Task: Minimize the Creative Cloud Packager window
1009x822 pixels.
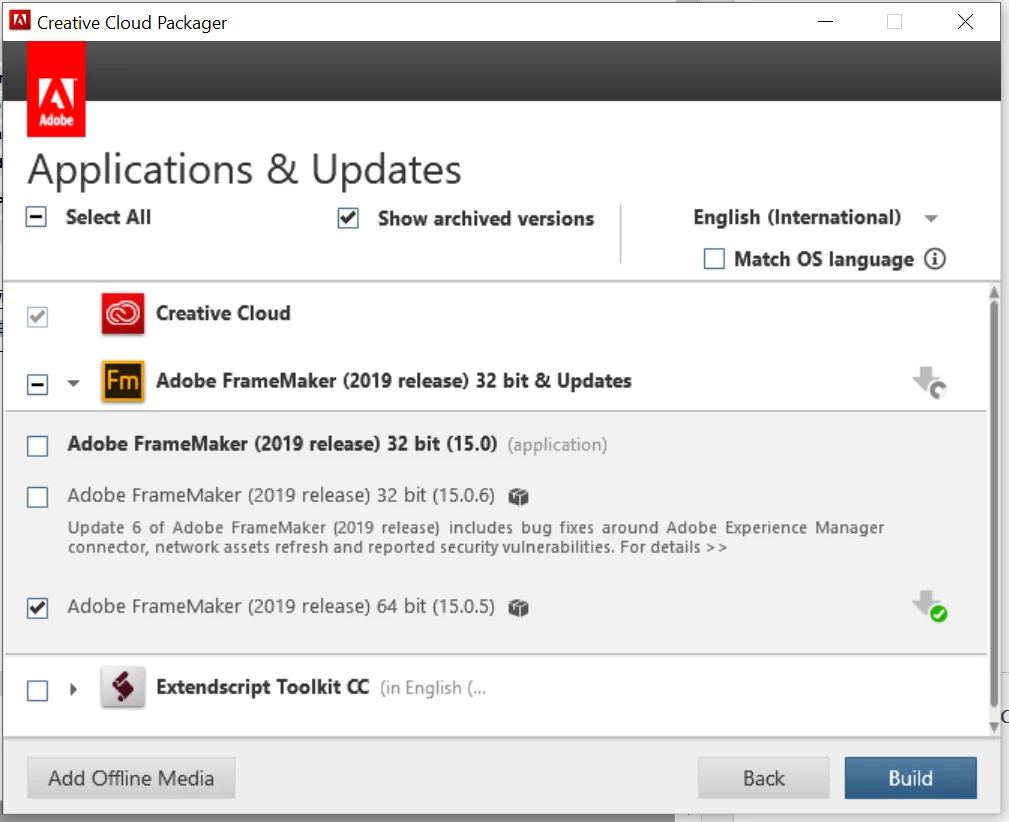Action: 826,21
